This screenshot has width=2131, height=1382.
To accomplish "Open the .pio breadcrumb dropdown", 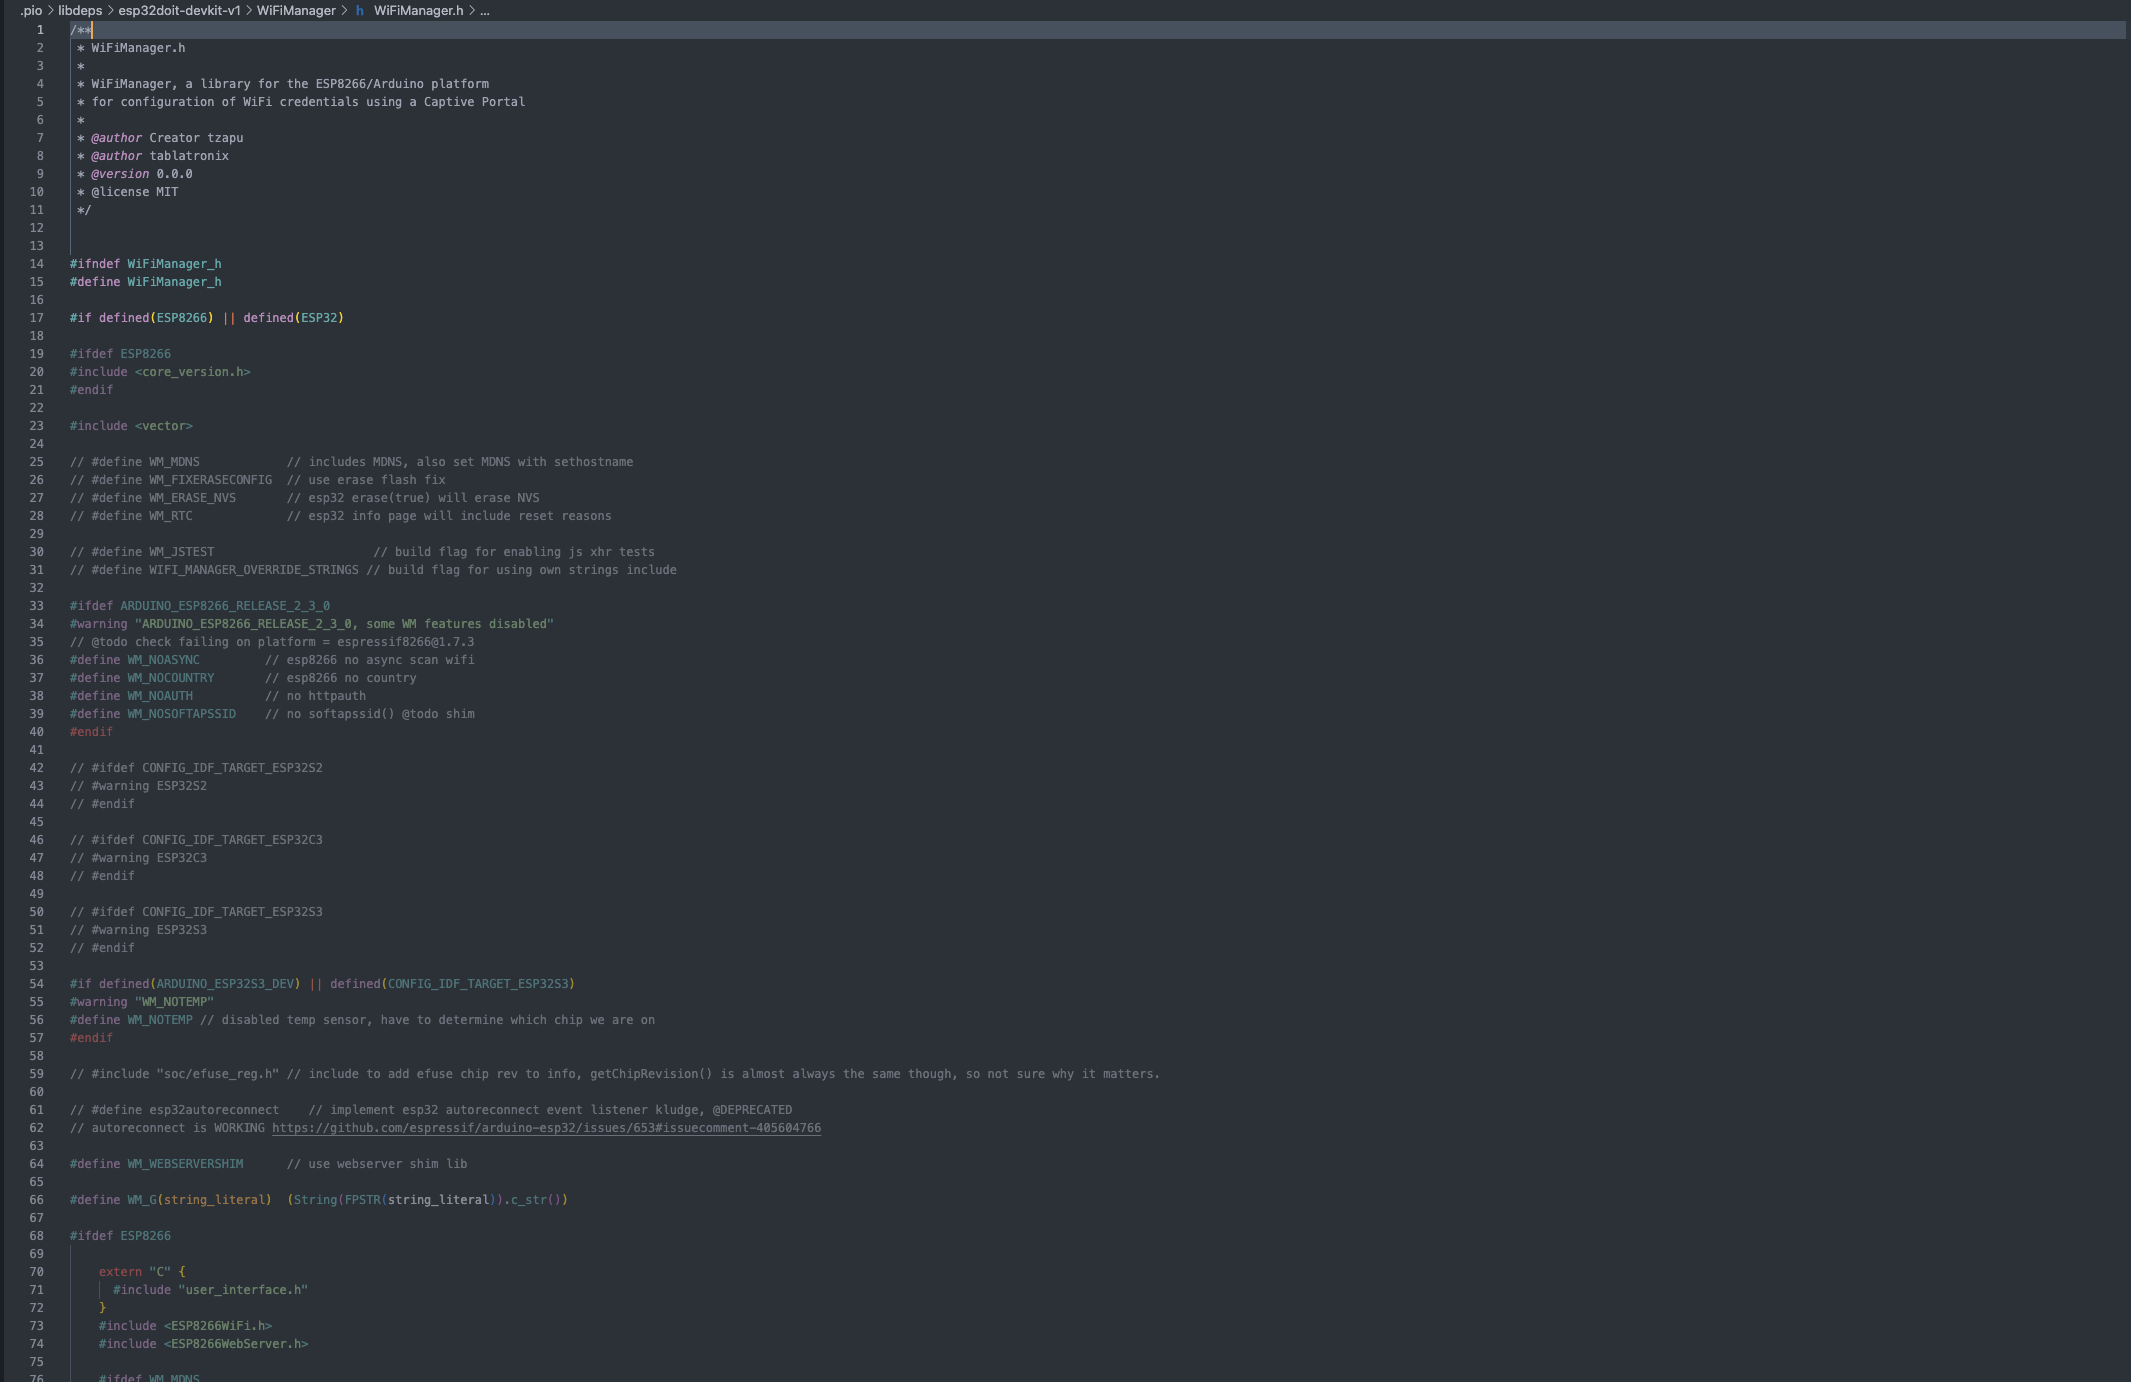I will pos(29,11).
